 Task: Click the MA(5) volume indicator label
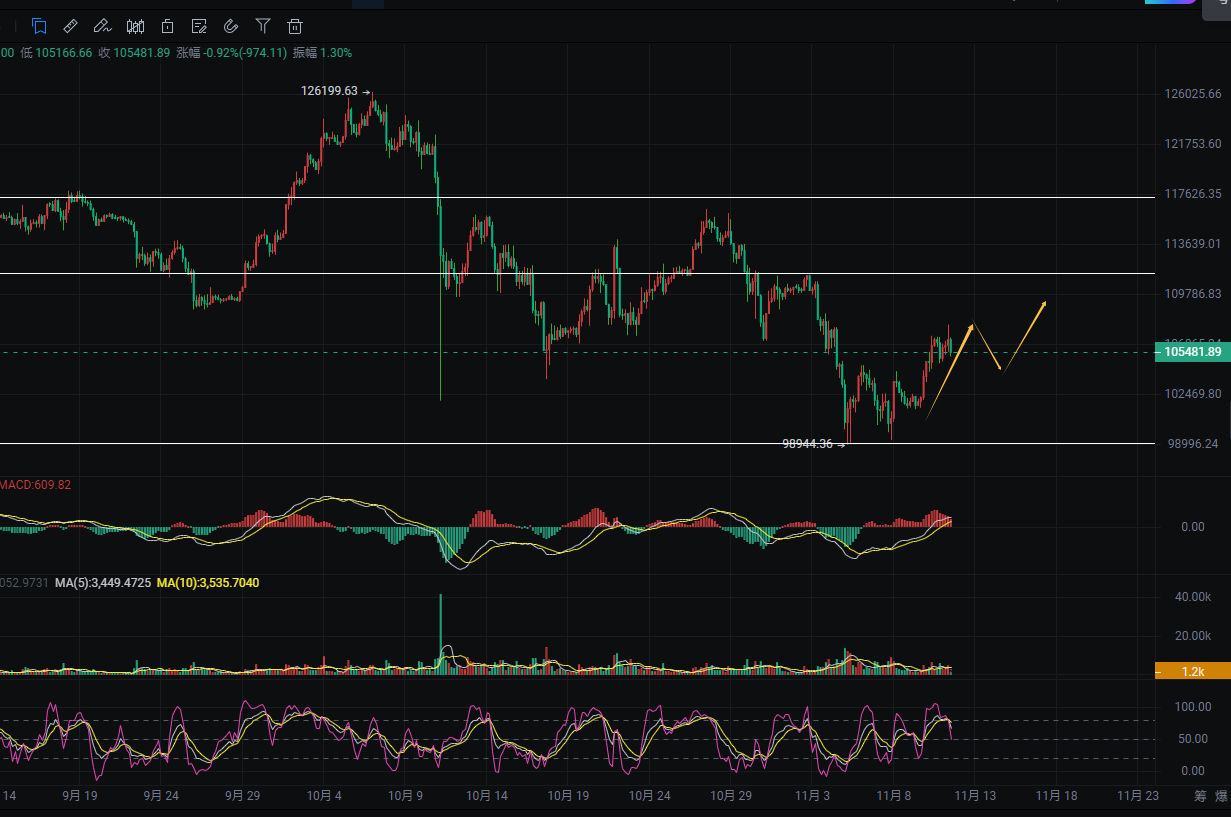(x=103, y=582)
